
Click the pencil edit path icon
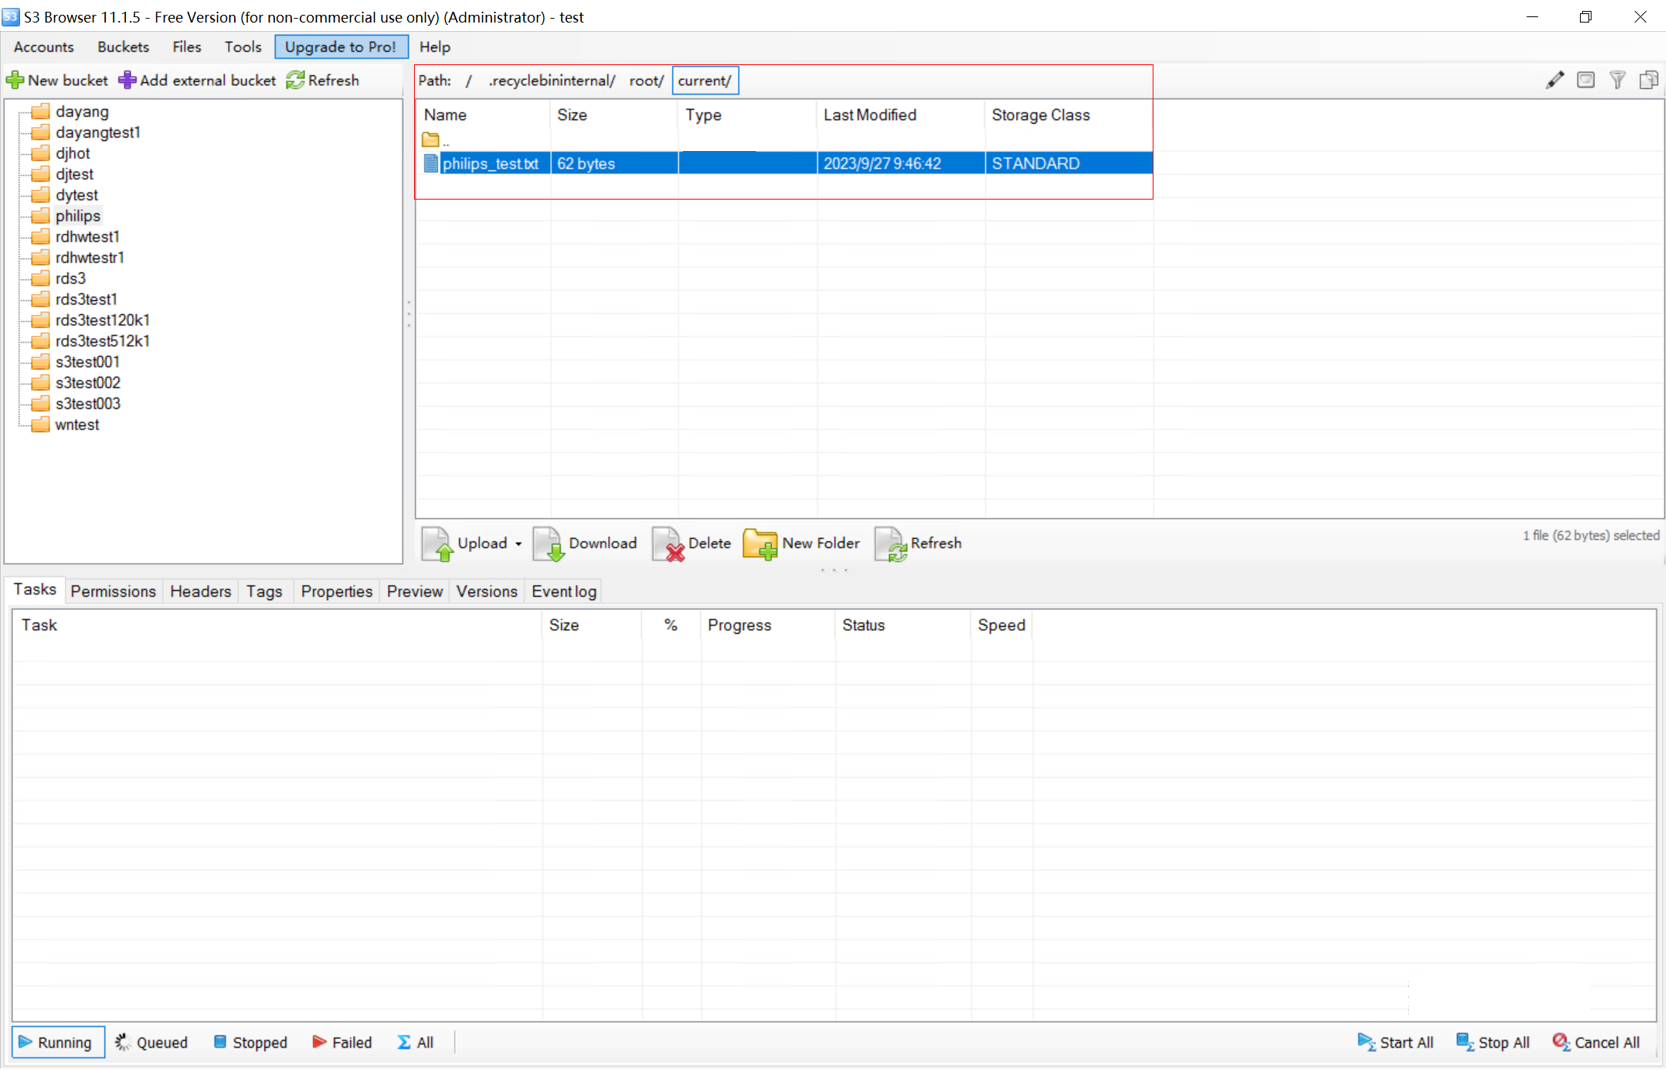point(1554,80)
